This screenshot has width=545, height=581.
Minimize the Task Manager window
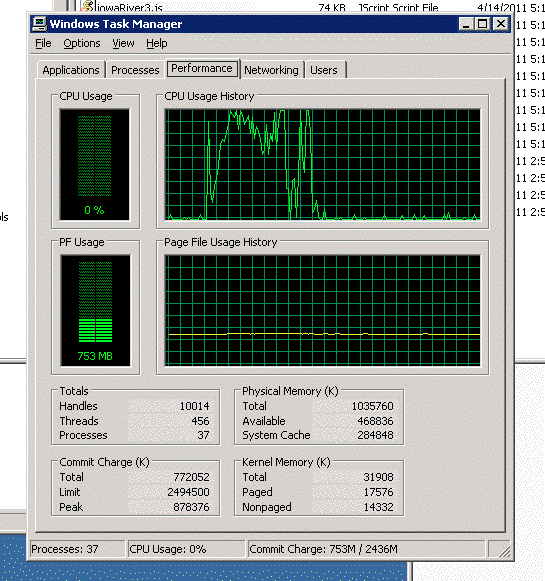[x=466, y=24]
